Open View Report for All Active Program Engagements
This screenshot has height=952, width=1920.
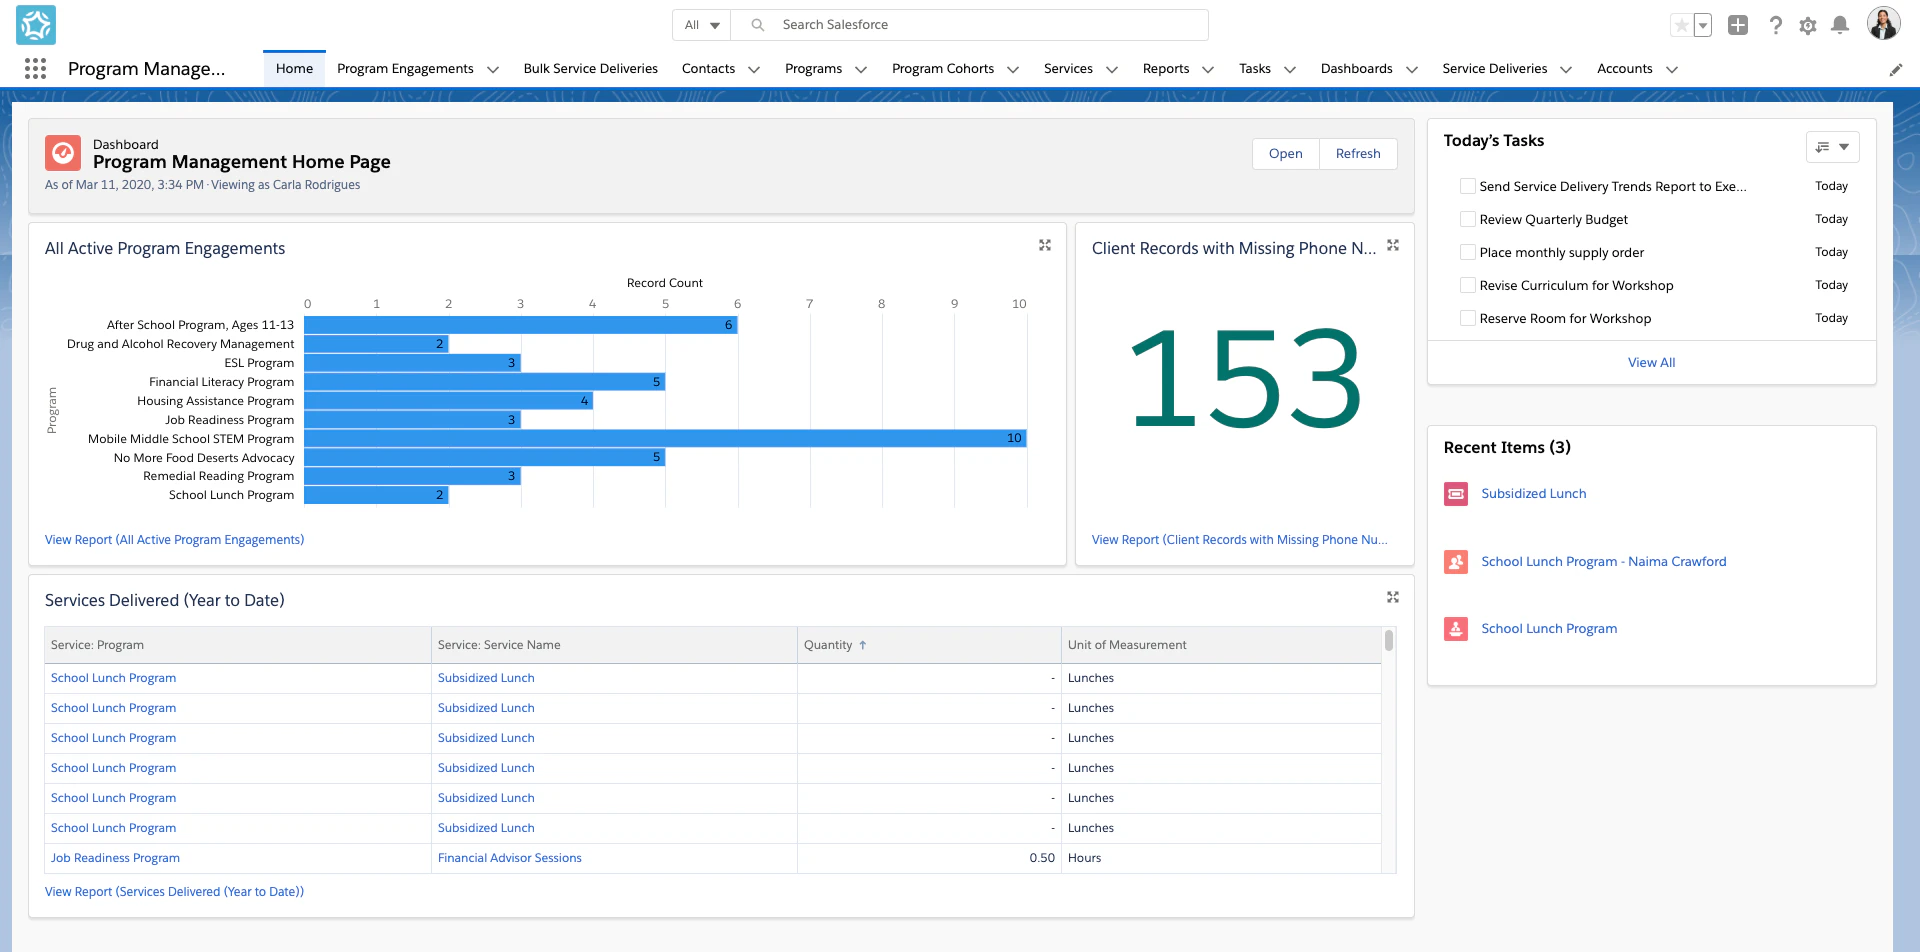coord(174,539)
